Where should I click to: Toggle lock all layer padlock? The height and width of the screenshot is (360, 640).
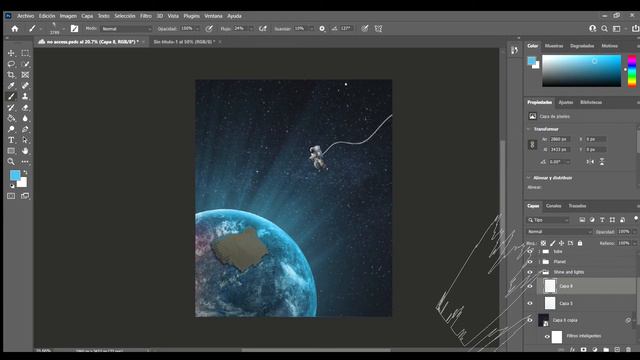pyautogui.click(x=580, y=243)
